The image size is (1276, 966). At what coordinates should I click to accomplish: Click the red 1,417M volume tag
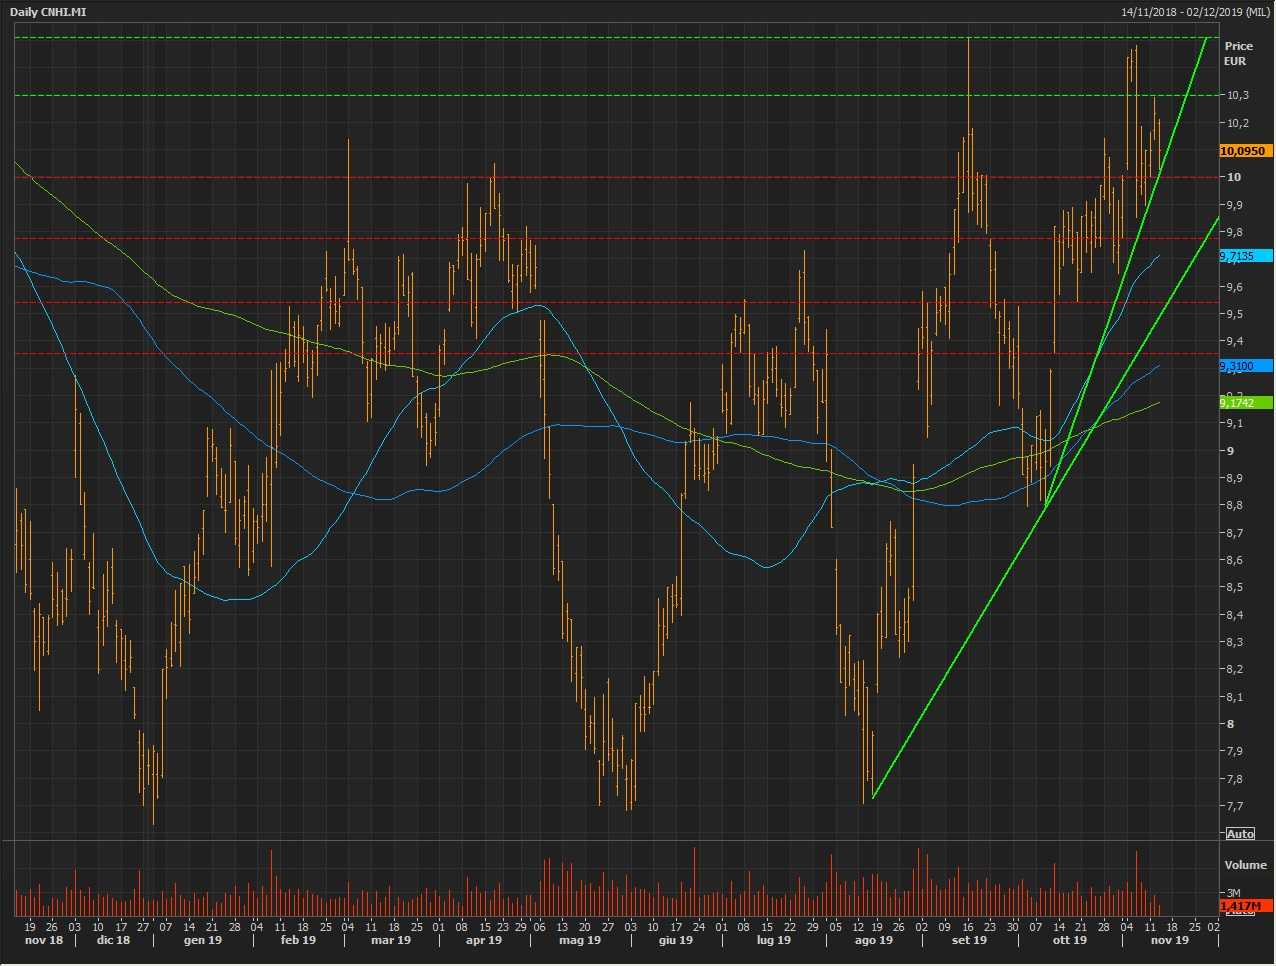click(1241, 905)
